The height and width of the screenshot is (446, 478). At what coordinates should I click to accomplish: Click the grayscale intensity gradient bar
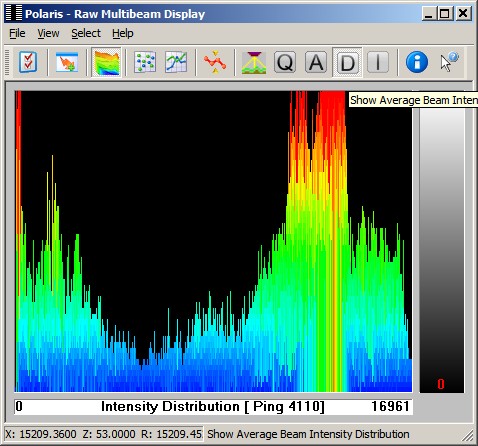click(442, 242)
